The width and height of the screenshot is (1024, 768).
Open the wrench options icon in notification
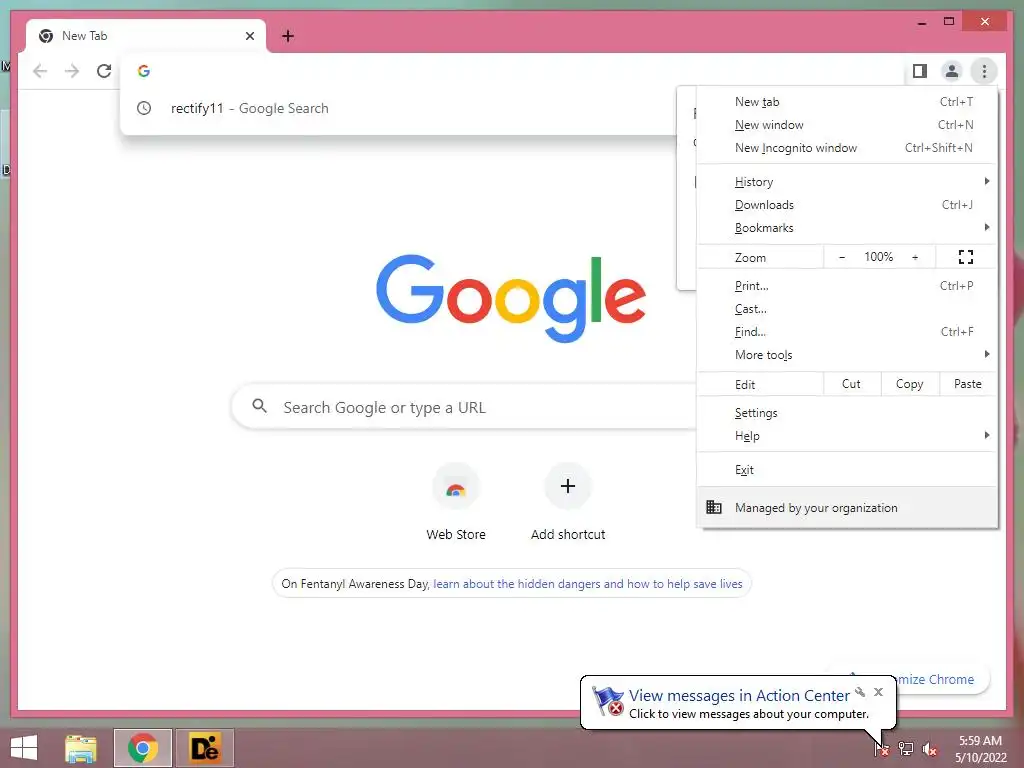860,692
